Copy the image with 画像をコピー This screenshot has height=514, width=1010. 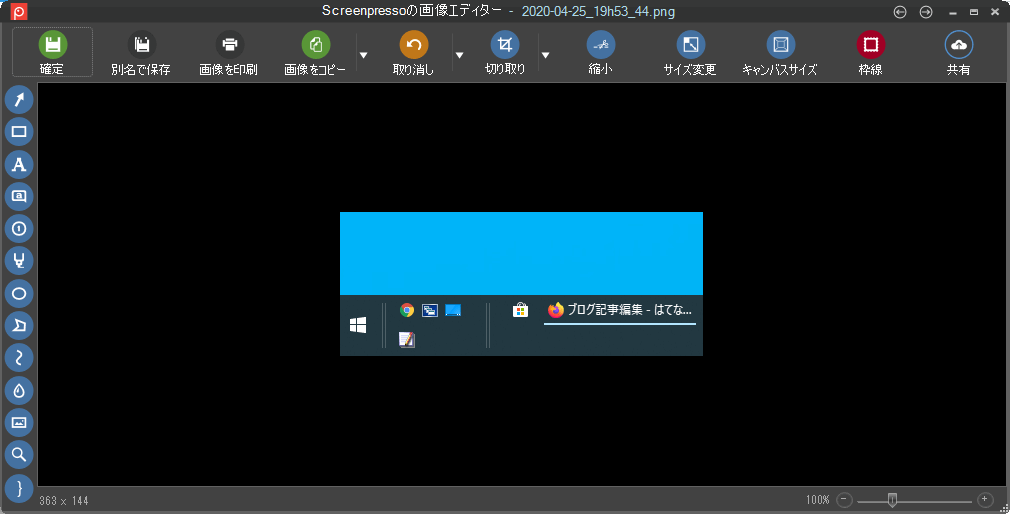tap(315, 52)
